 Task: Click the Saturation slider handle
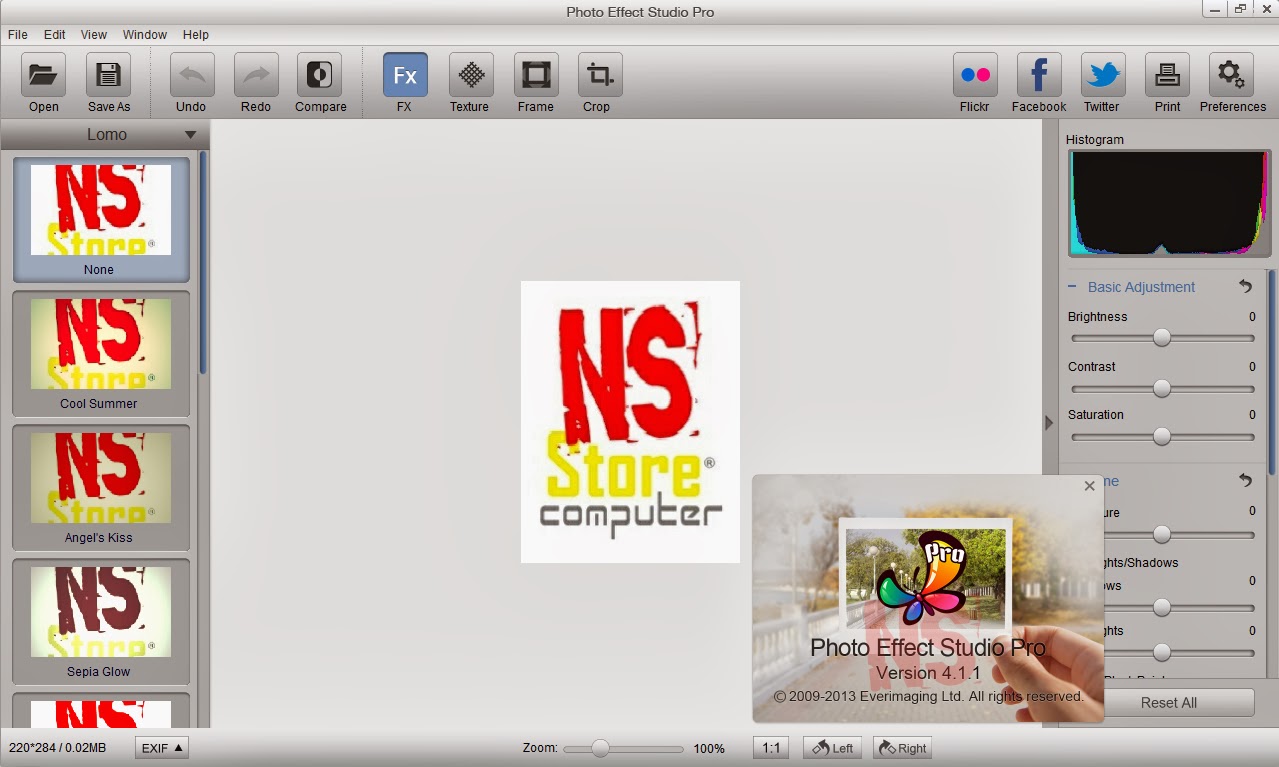click(x=1161, y=436)
